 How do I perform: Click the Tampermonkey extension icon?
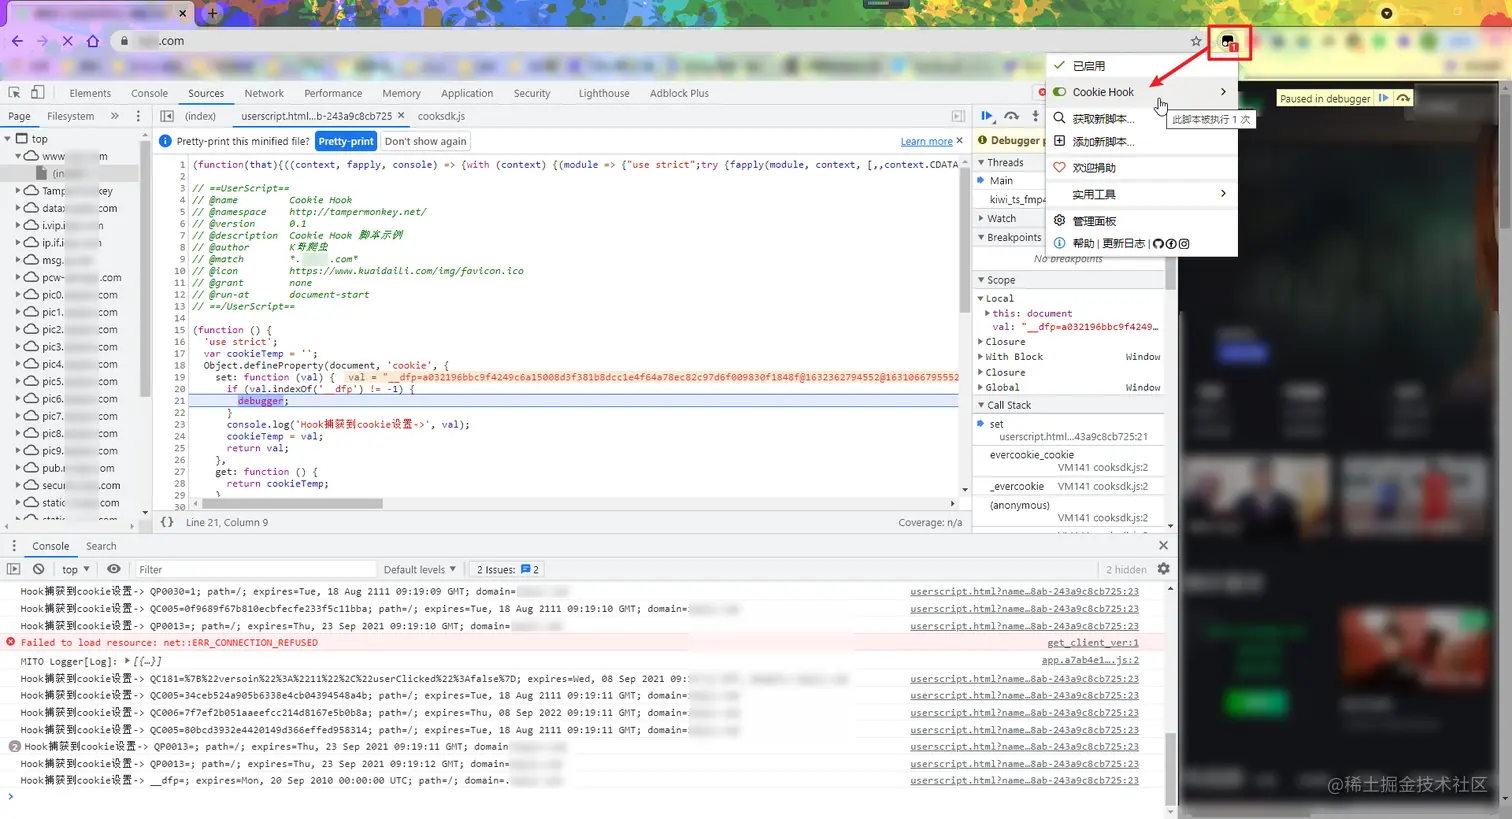[1227, 42]
